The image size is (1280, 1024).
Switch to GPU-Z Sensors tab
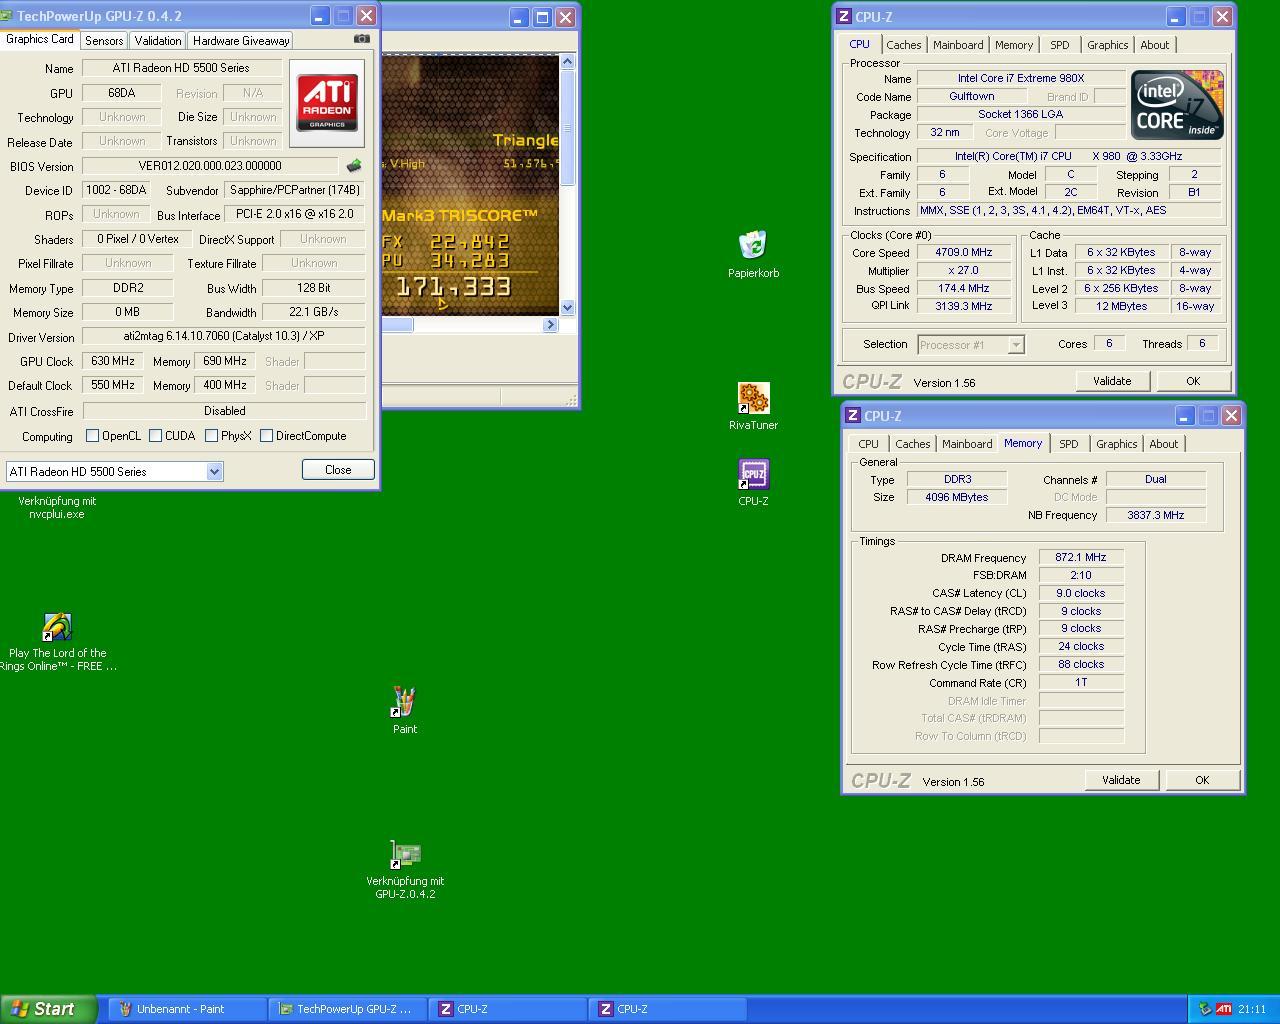coord(104,41)
